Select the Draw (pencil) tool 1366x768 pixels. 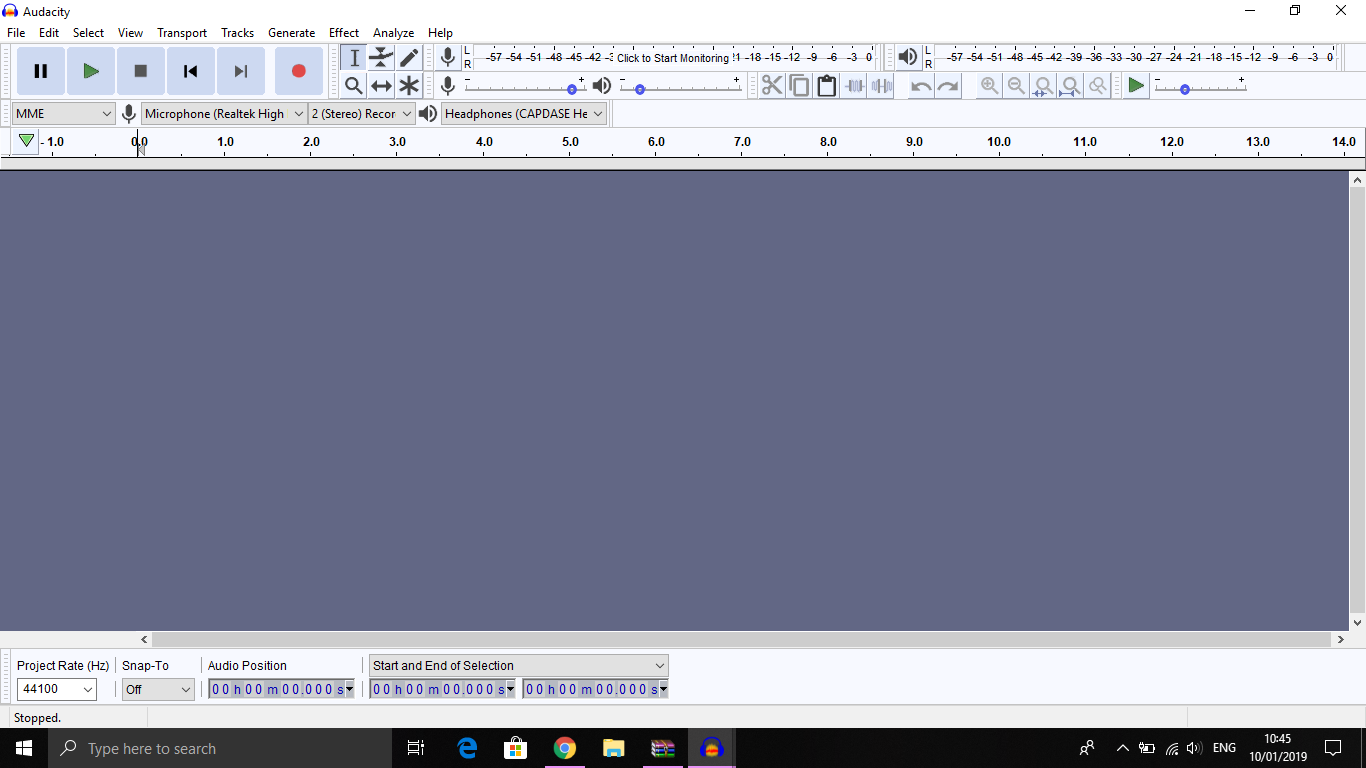coord(409,58)
